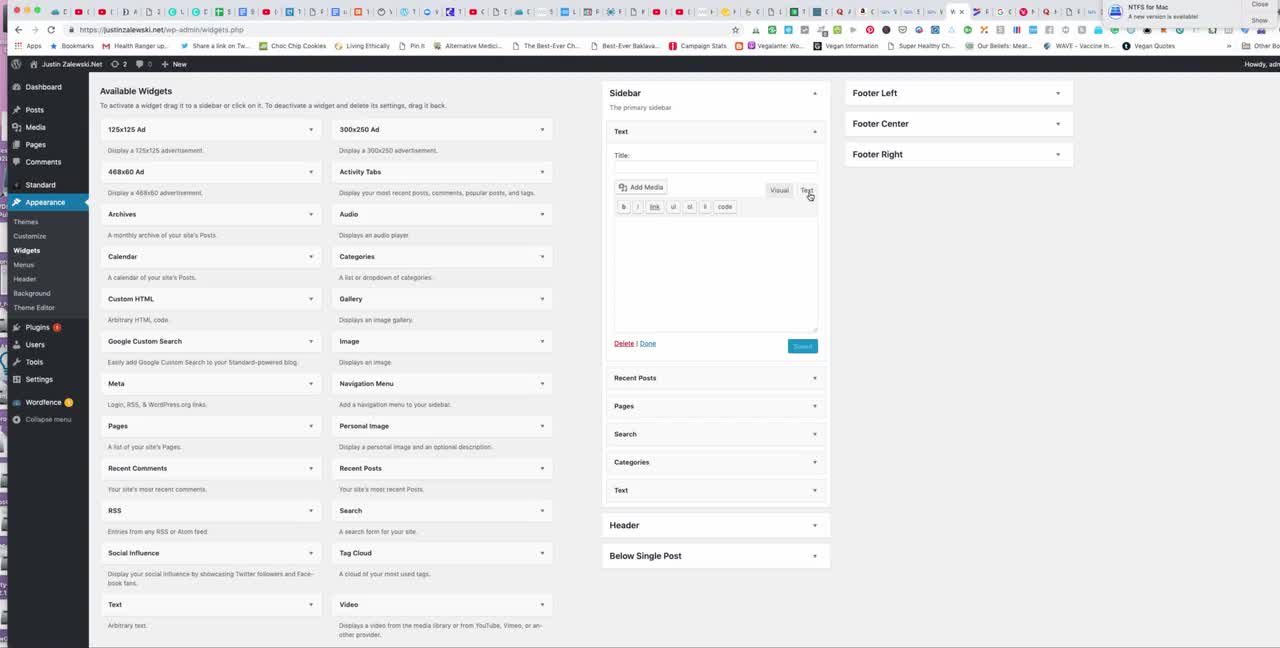Screen dimensions: 1280x648
Task: Click the WordPress logo in admin bar
Action: tap(16, 64)
